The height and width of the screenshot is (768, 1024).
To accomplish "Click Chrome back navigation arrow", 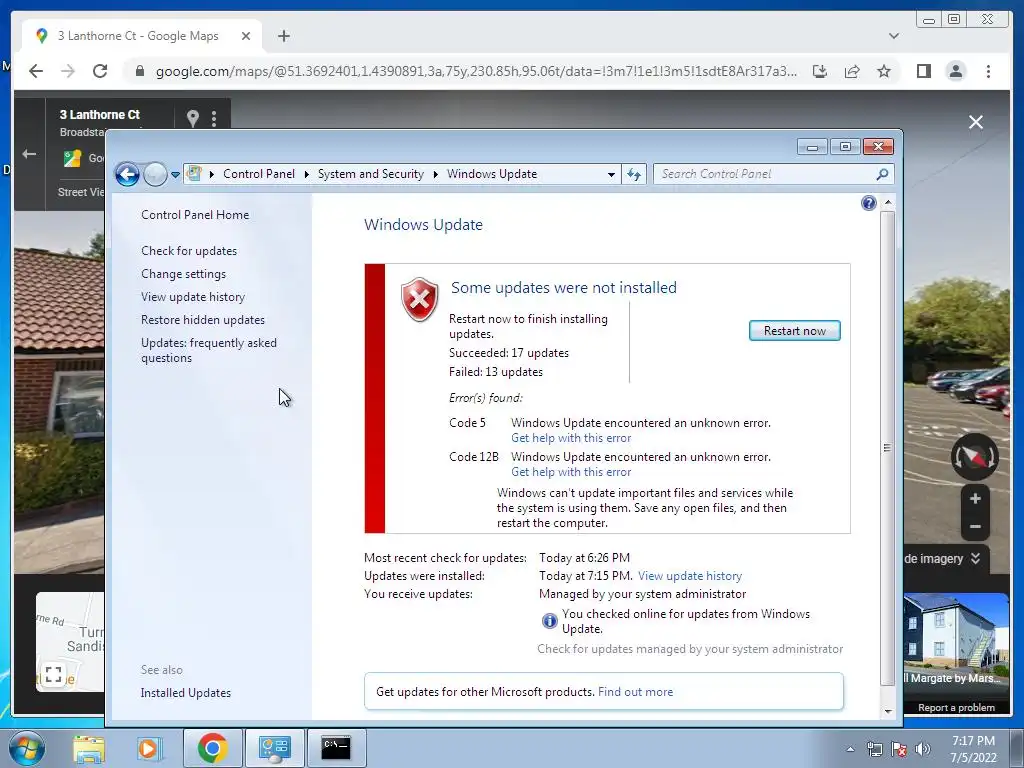I will pyautogui.click(x=36, y=71).
